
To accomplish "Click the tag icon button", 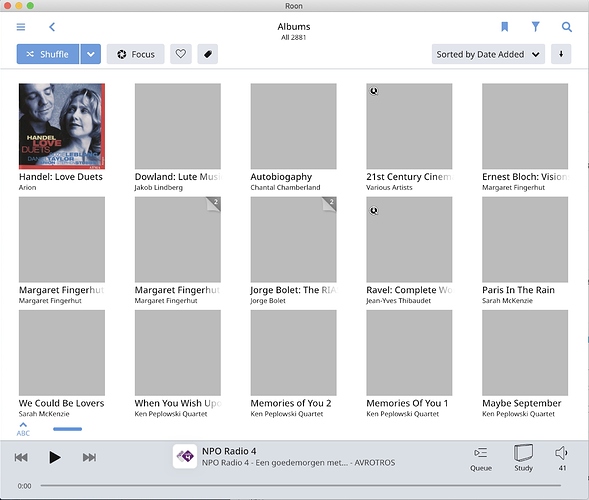I will (x=208, y=54).
